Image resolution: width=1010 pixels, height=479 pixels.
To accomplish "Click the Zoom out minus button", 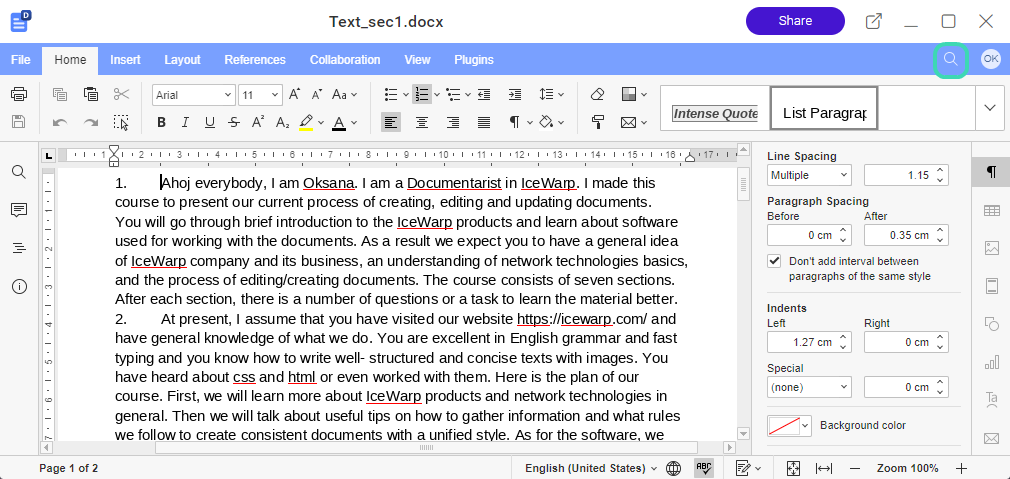I will (855, 468).
